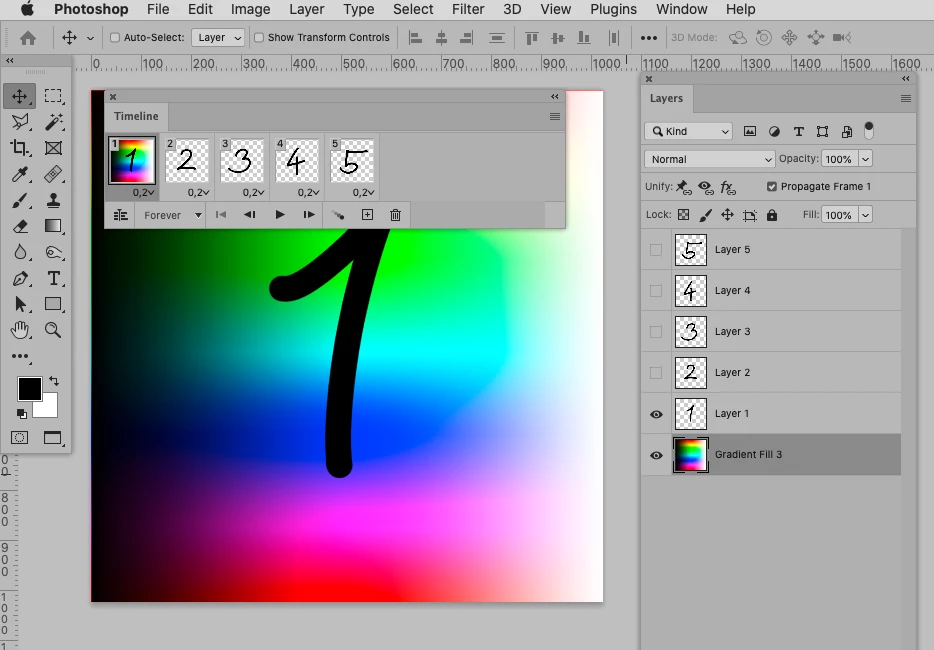Screen dimensions: 934x650
Task: Click the Home button in options bar
Action: 27,38
